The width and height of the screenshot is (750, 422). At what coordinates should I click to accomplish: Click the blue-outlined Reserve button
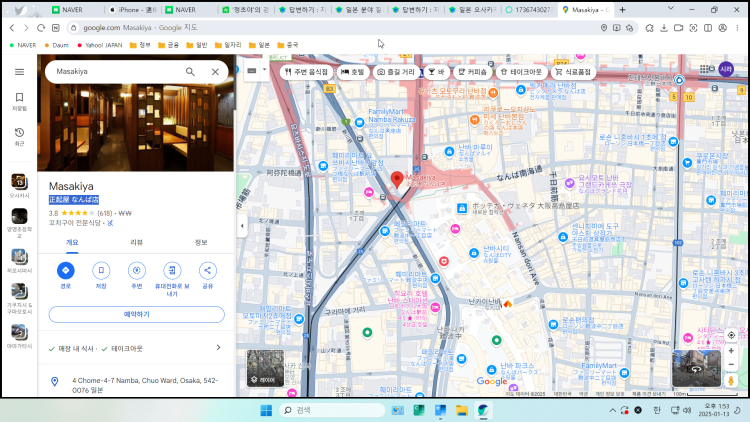(x=136, y=314)
